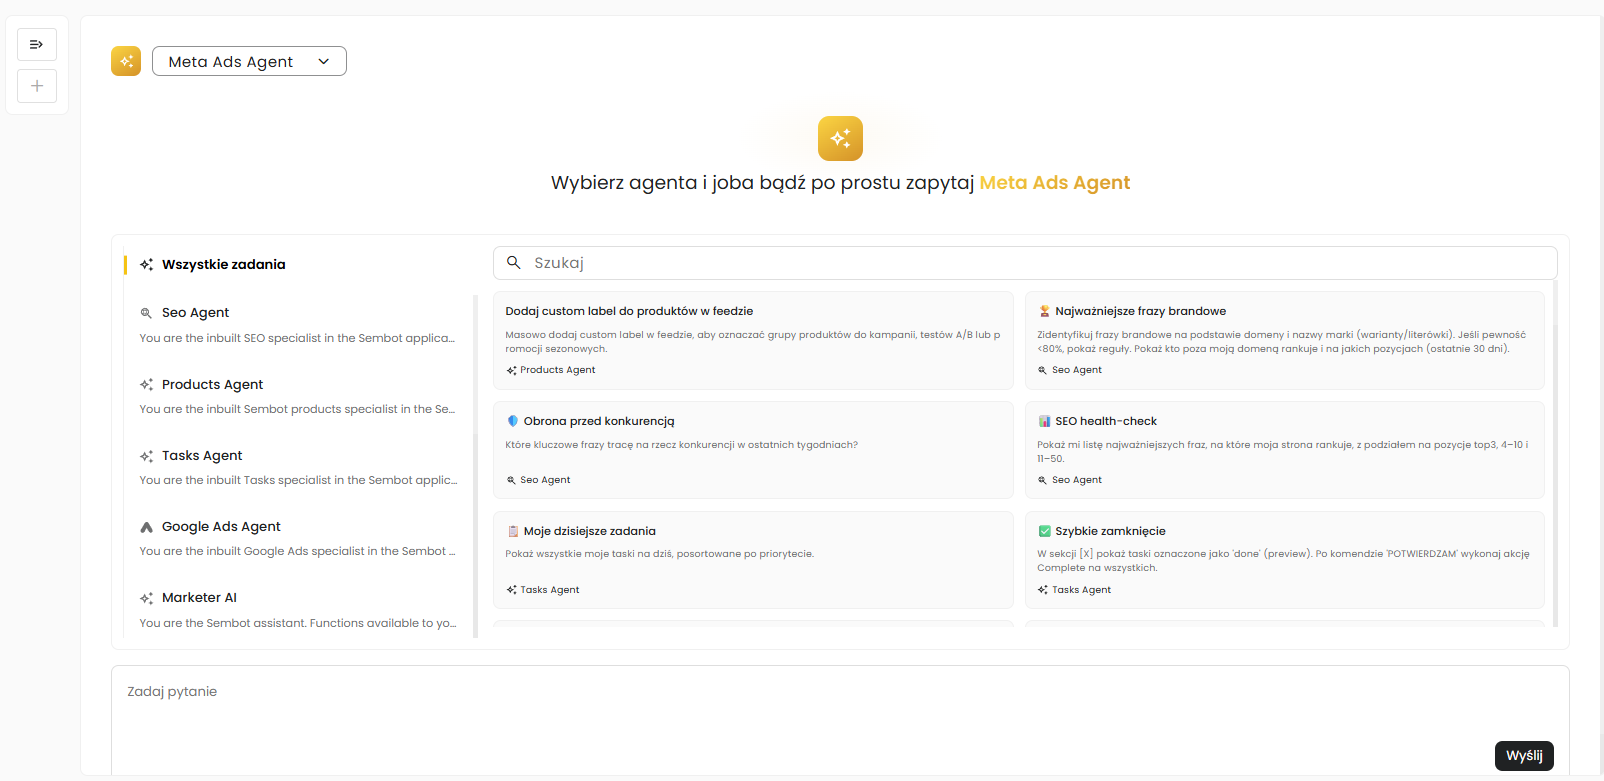Click Seo Agent icon in SEO health-check footer
This screenshot has height=781, width=1604.
[x=1042, y=480]
